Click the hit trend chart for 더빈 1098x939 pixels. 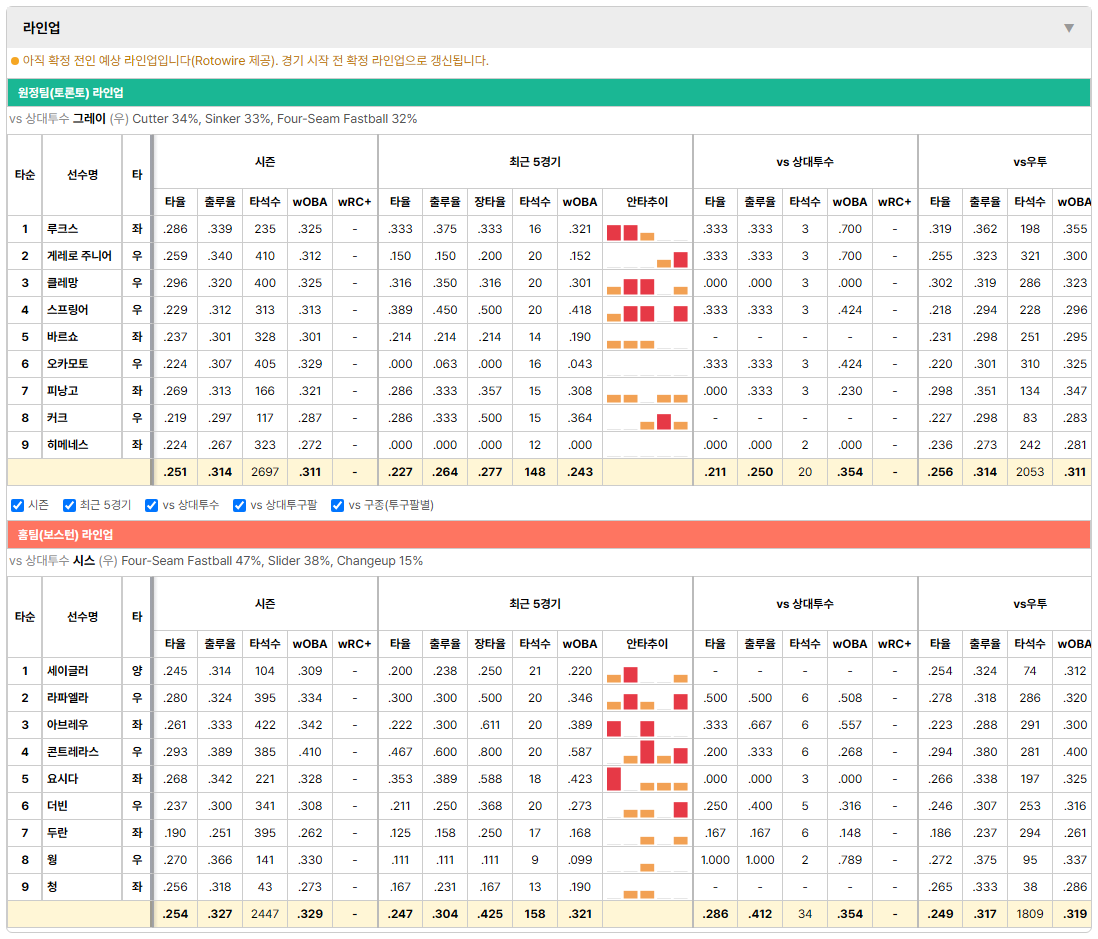[647, 806]
